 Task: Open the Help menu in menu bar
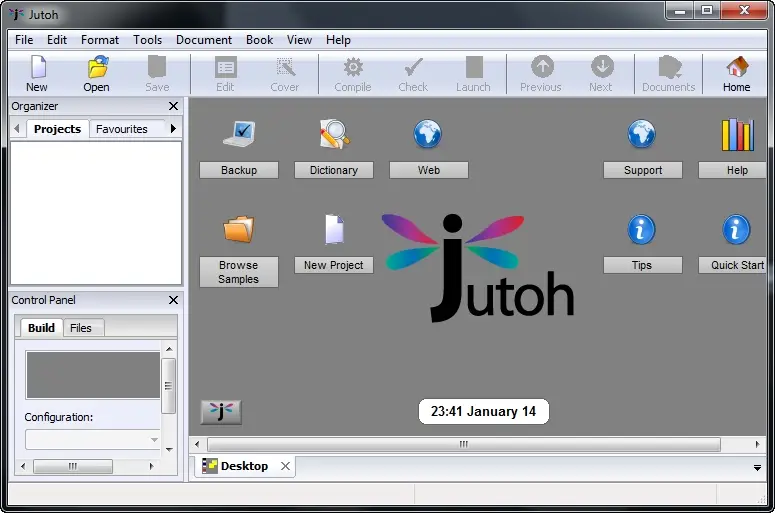point(338,40)
